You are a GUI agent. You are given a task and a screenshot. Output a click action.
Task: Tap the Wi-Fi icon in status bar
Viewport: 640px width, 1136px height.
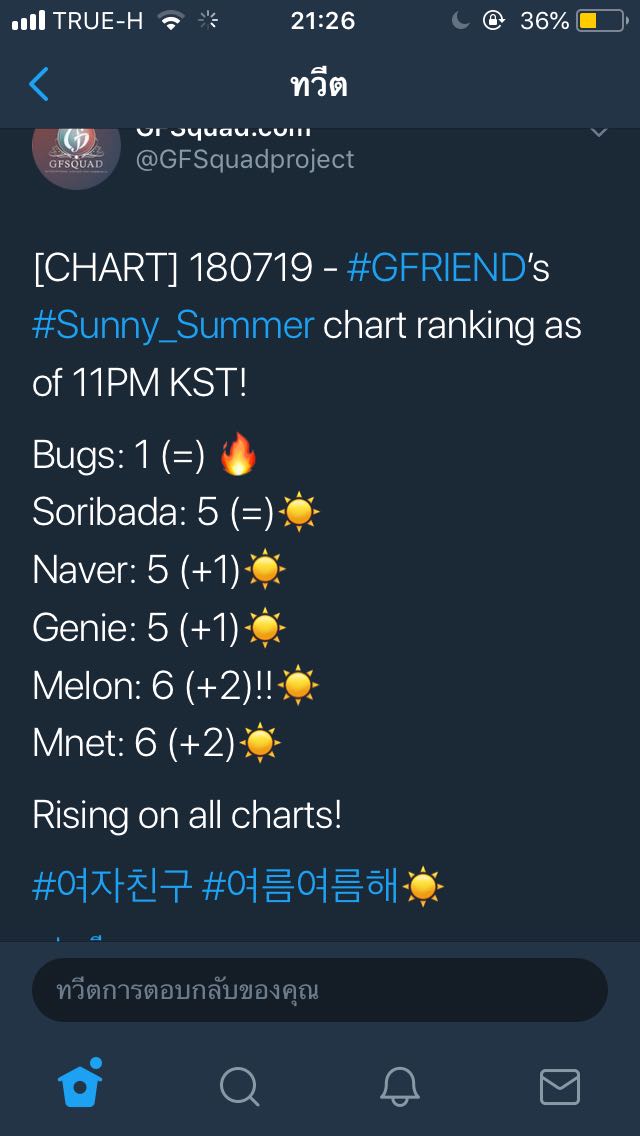(171, 21)
